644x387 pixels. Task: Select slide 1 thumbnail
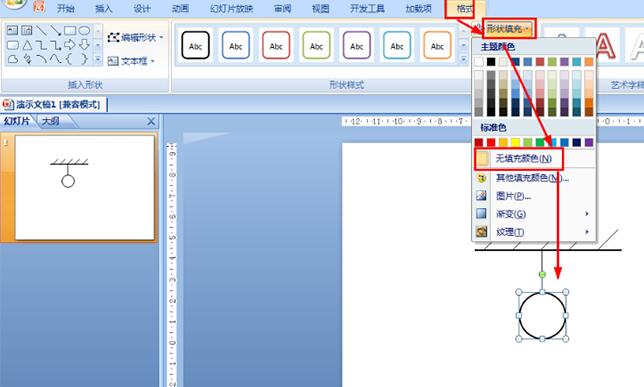tap(85, 188)
